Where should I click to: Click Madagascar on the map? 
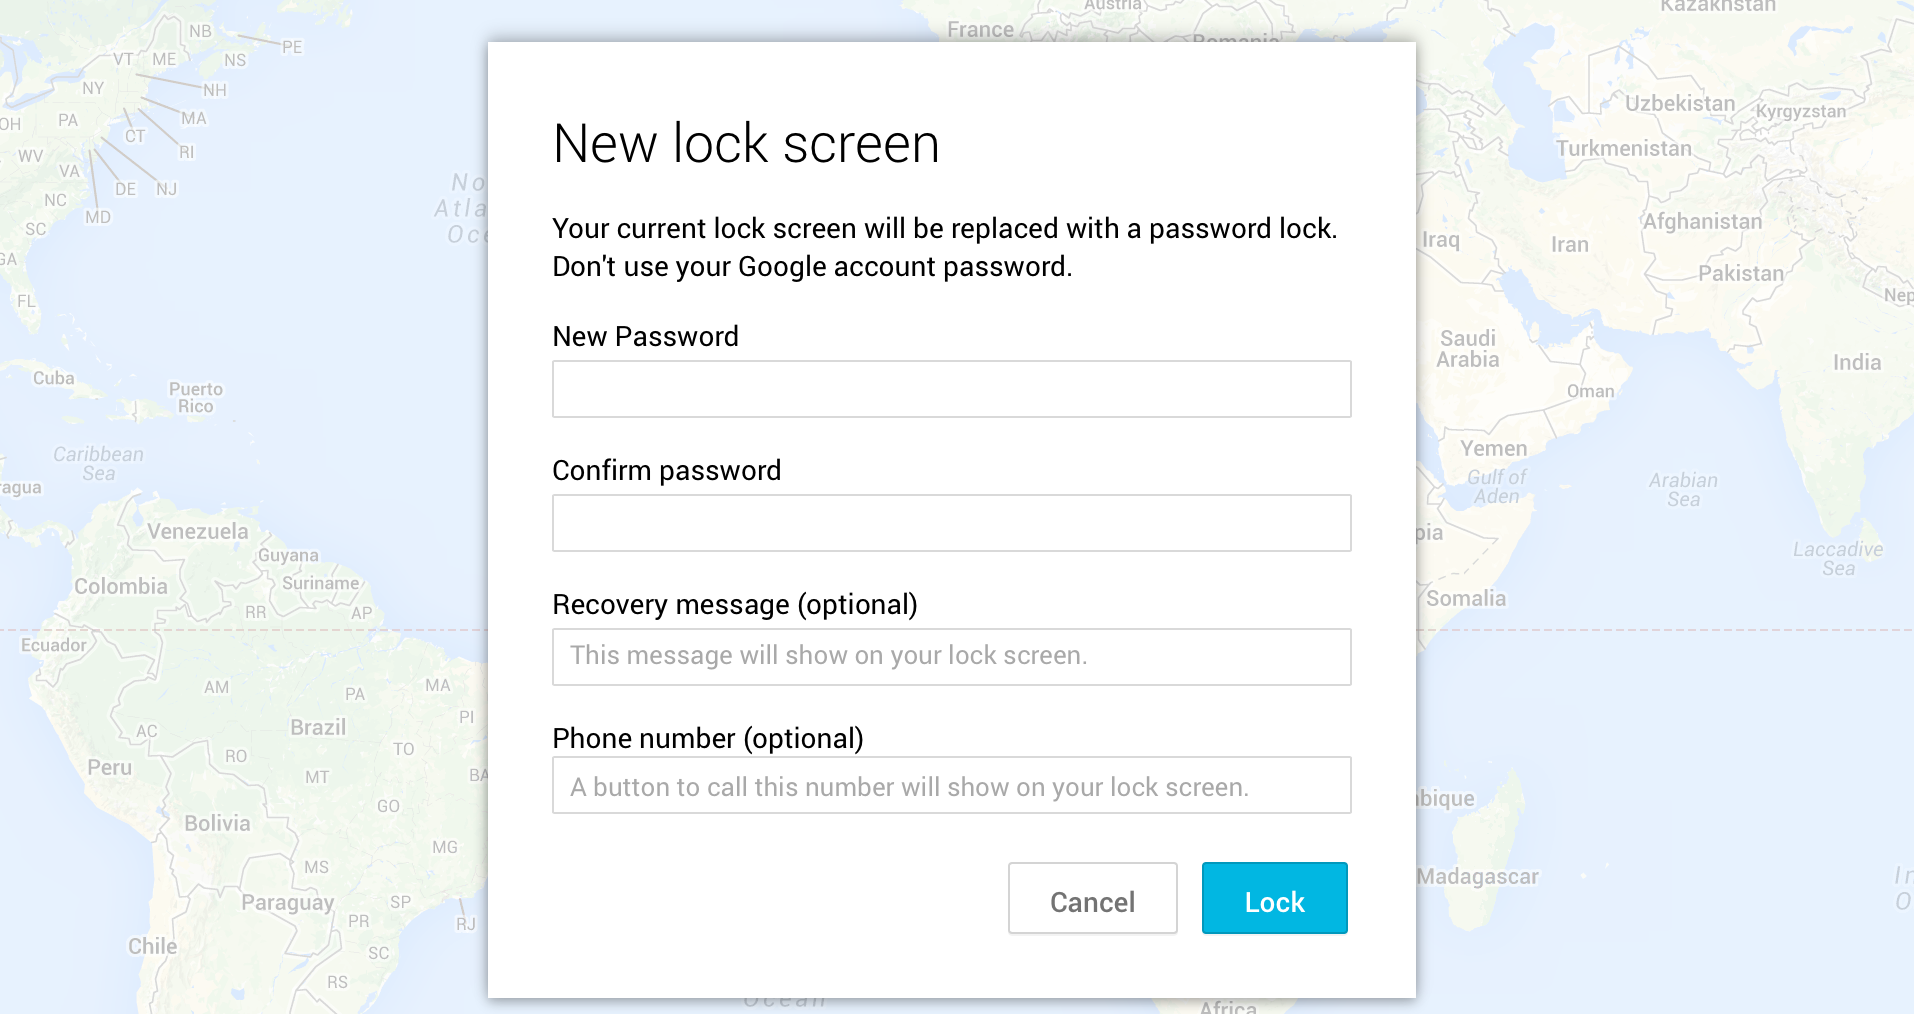tap(1476, 876)
